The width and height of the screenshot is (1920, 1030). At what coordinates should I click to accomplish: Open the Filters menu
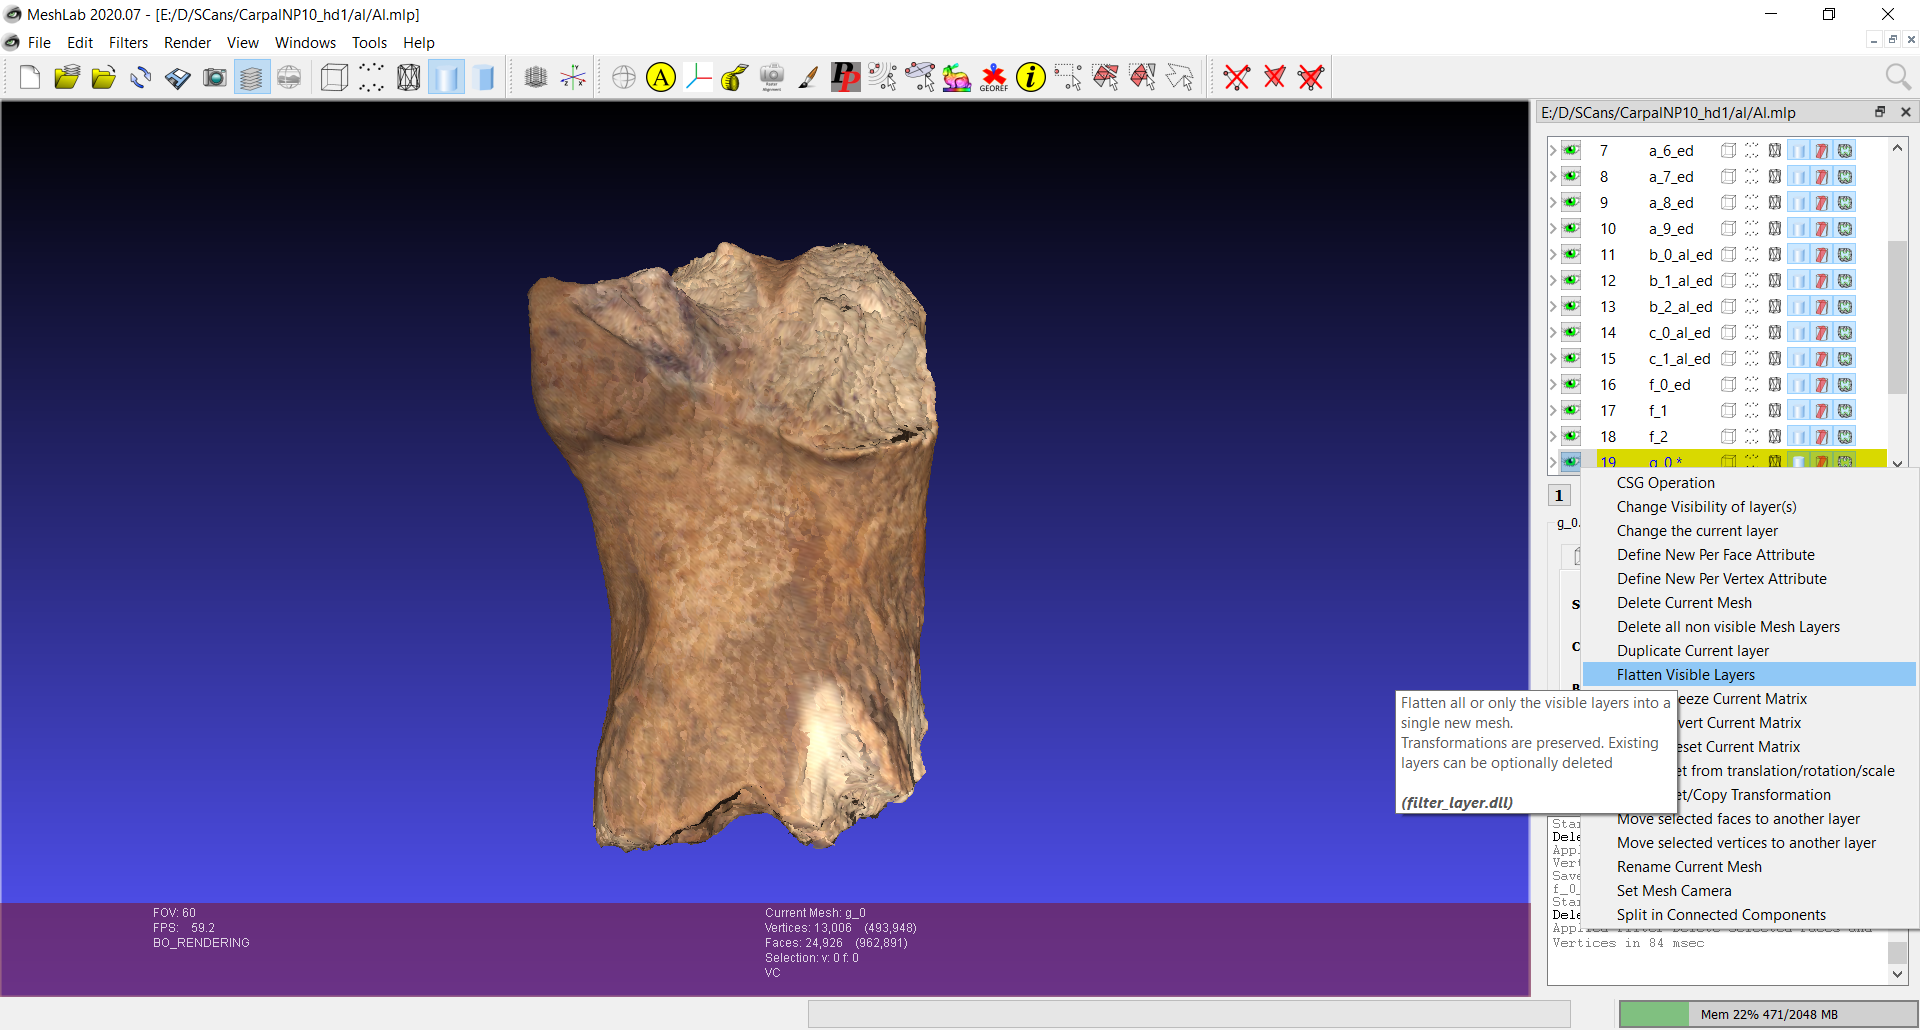[x=128, y=43]
